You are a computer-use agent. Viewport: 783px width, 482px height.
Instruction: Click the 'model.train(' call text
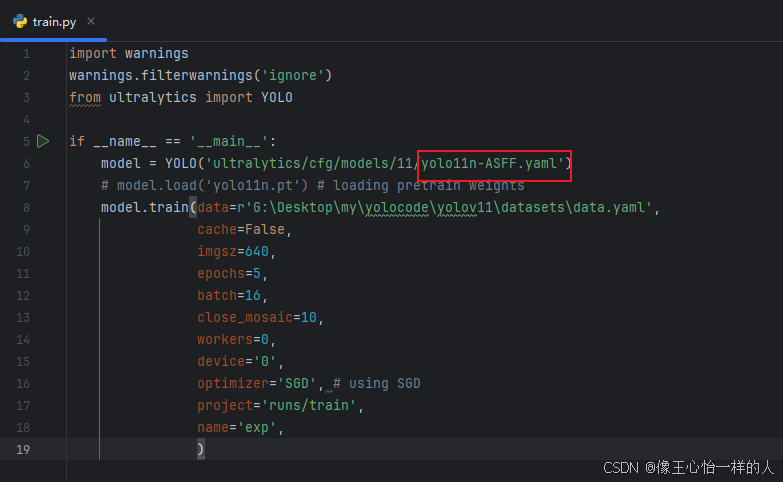148,207
